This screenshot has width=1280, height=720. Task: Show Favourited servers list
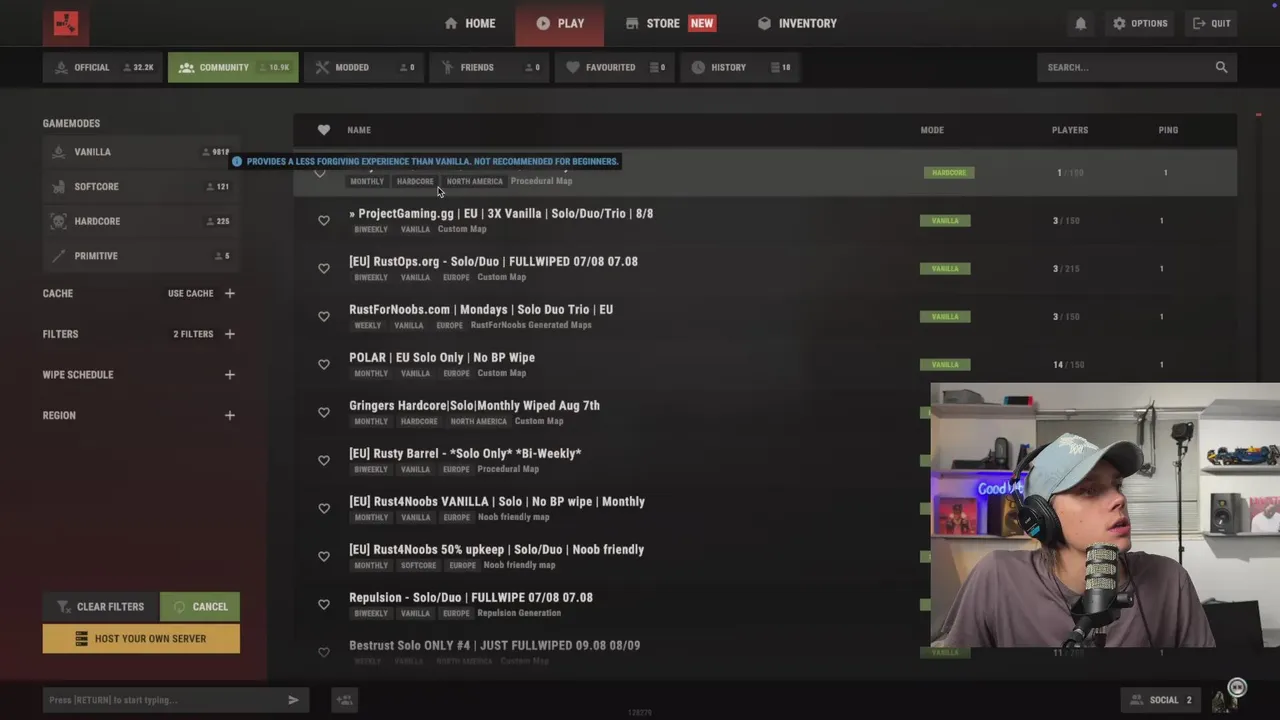point(615,67)
